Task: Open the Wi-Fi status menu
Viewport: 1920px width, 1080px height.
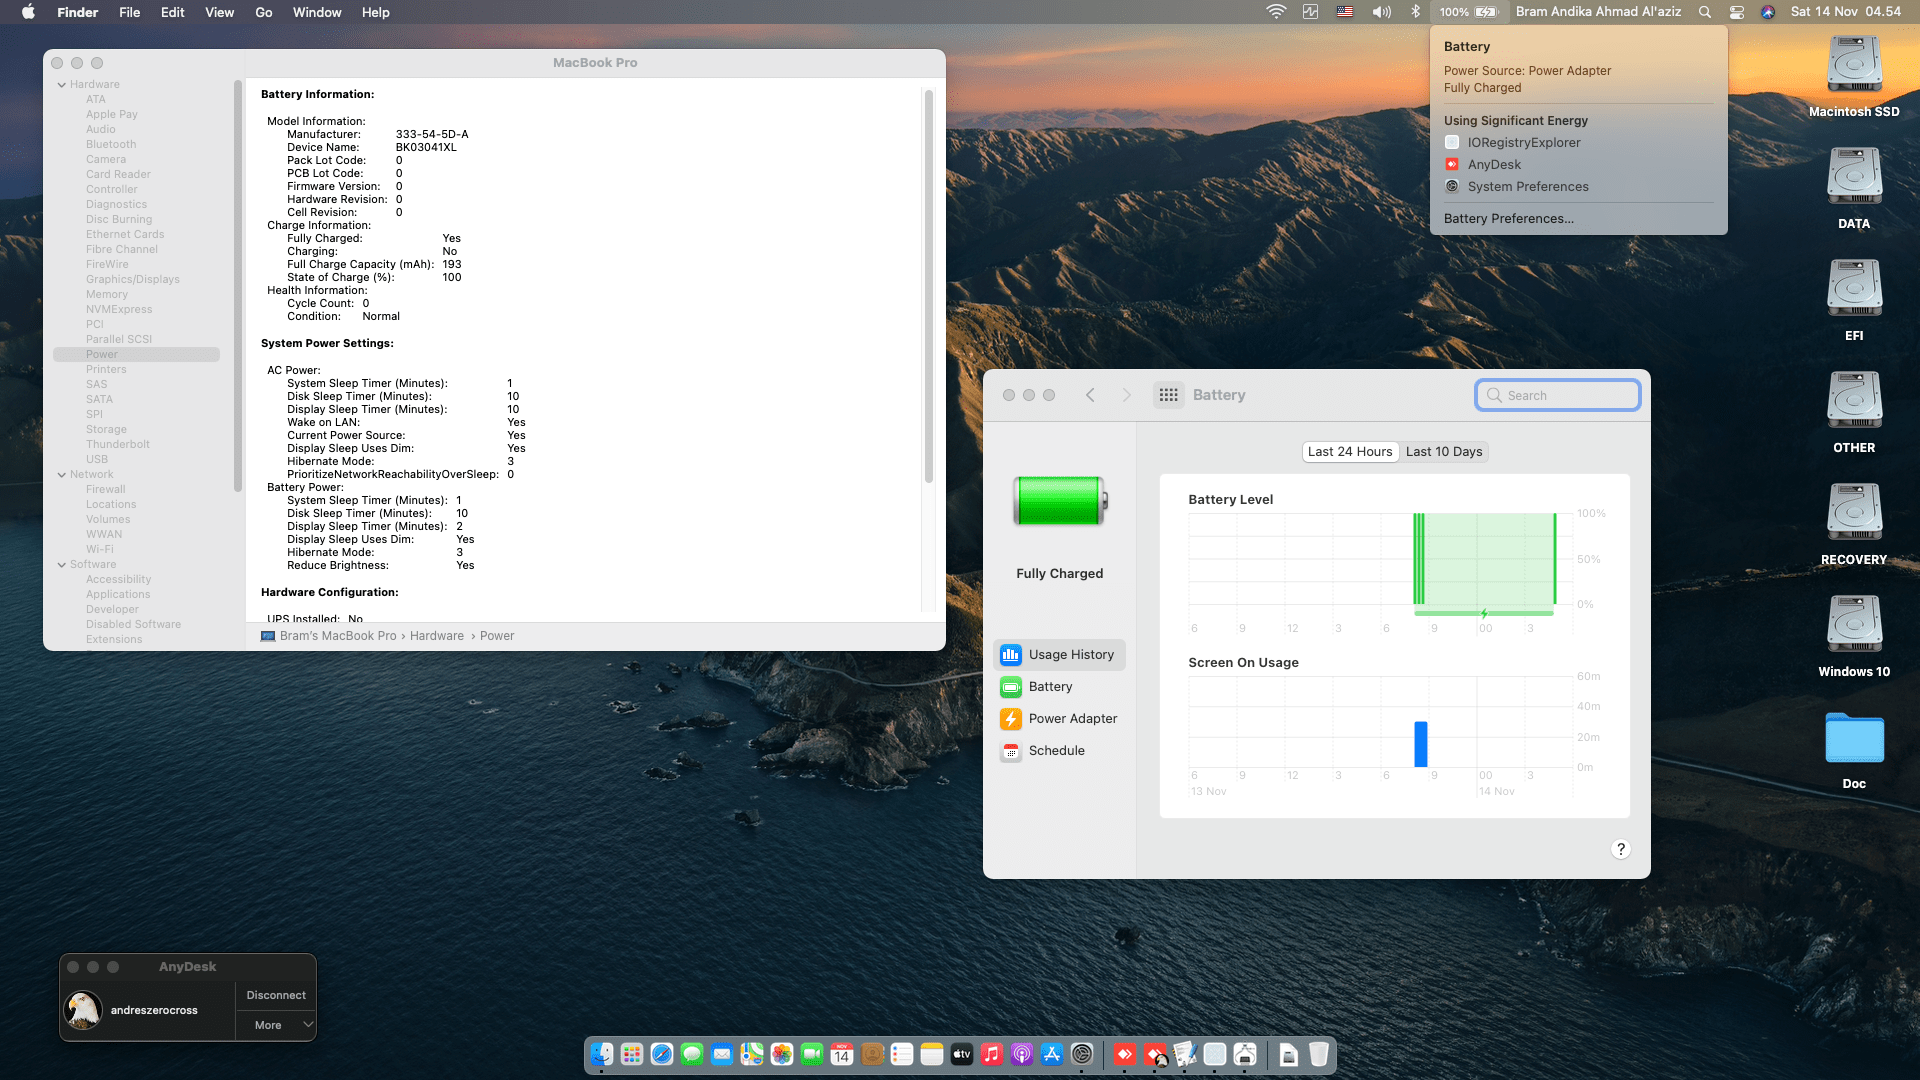Action: point(1276,12)
